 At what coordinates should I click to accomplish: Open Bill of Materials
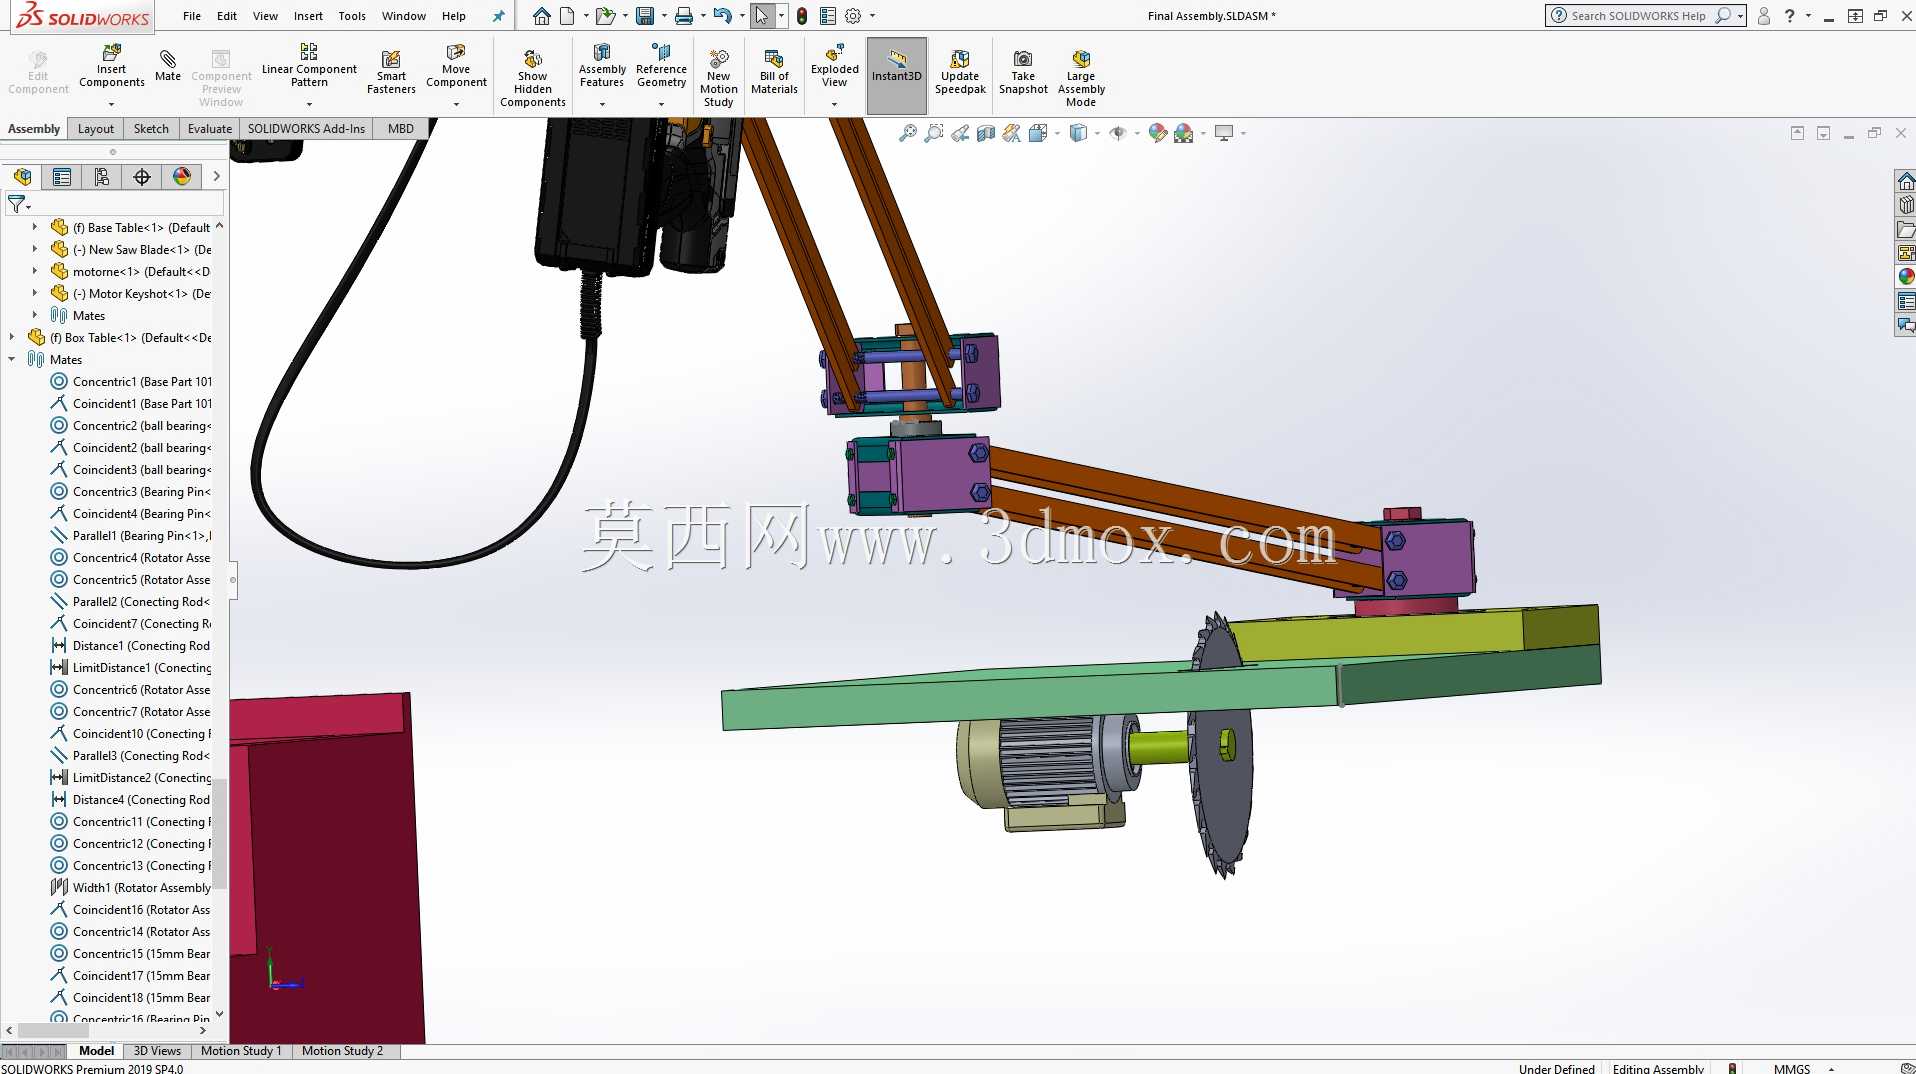point(774,72)
